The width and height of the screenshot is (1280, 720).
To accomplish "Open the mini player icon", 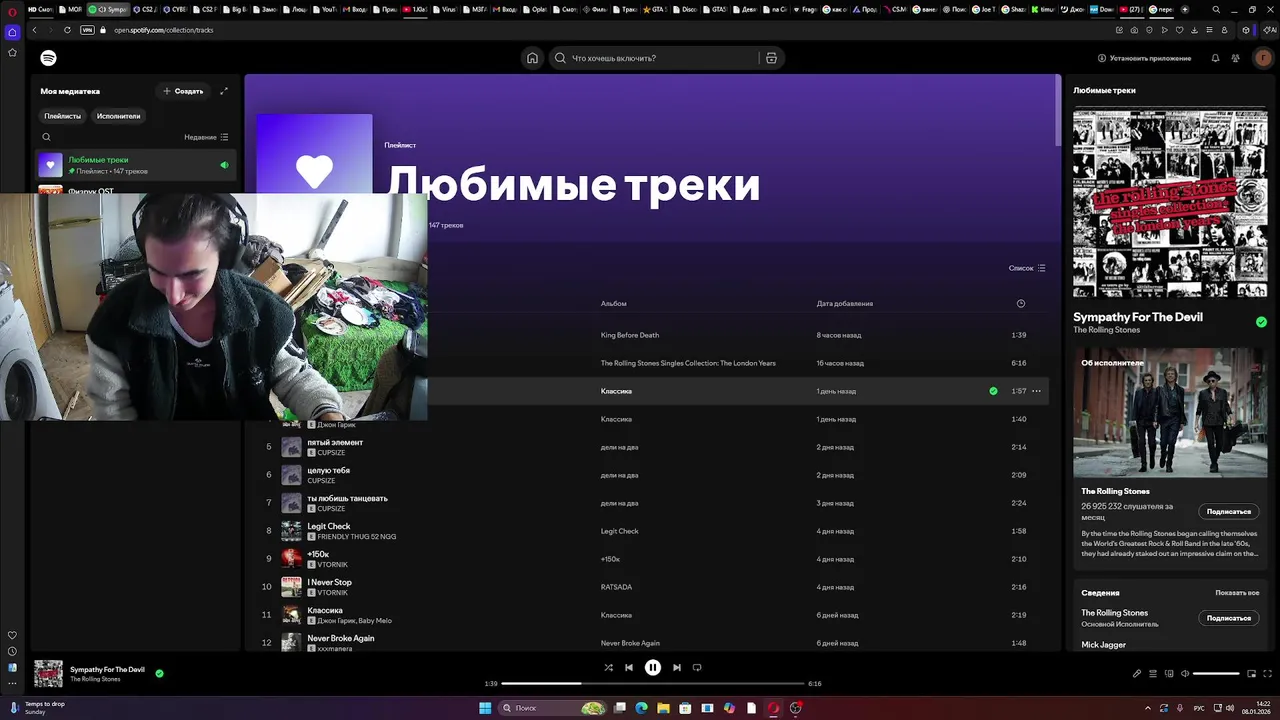I will coord(1251,673).
